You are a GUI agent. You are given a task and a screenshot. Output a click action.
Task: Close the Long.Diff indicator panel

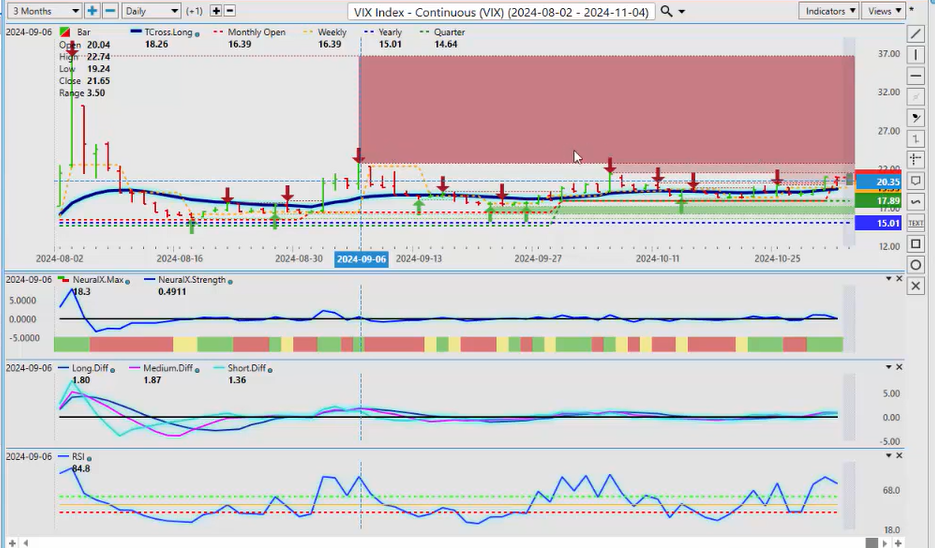(899, 367)
